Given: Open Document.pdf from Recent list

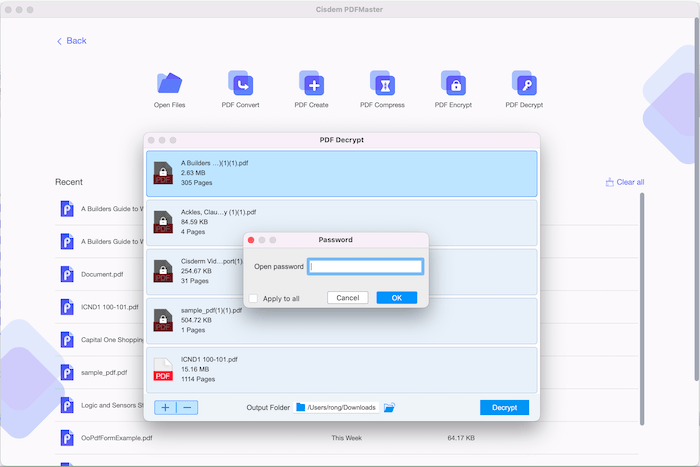Looking at the screenshot, I should [102, 274].
